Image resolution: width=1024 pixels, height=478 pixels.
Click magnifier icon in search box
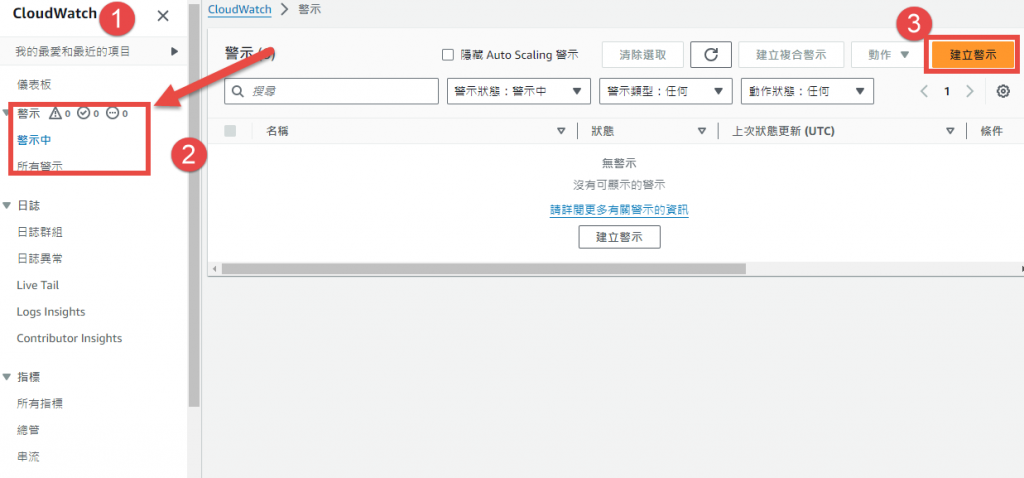pos(238,91)
